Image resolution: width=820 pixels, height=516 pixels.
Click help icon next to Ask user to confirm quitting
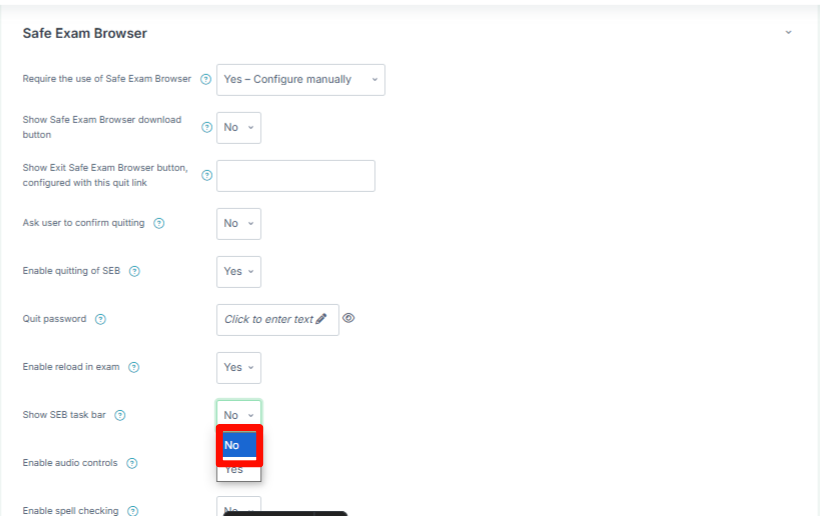click(159, 223)
